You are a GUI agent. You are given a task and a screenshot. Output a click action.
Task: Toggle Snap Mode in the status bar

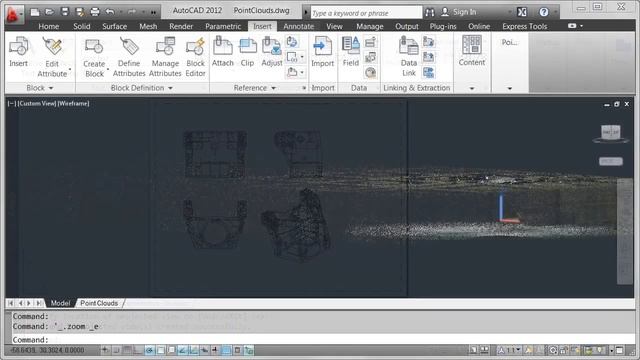(x=116, y=350)
